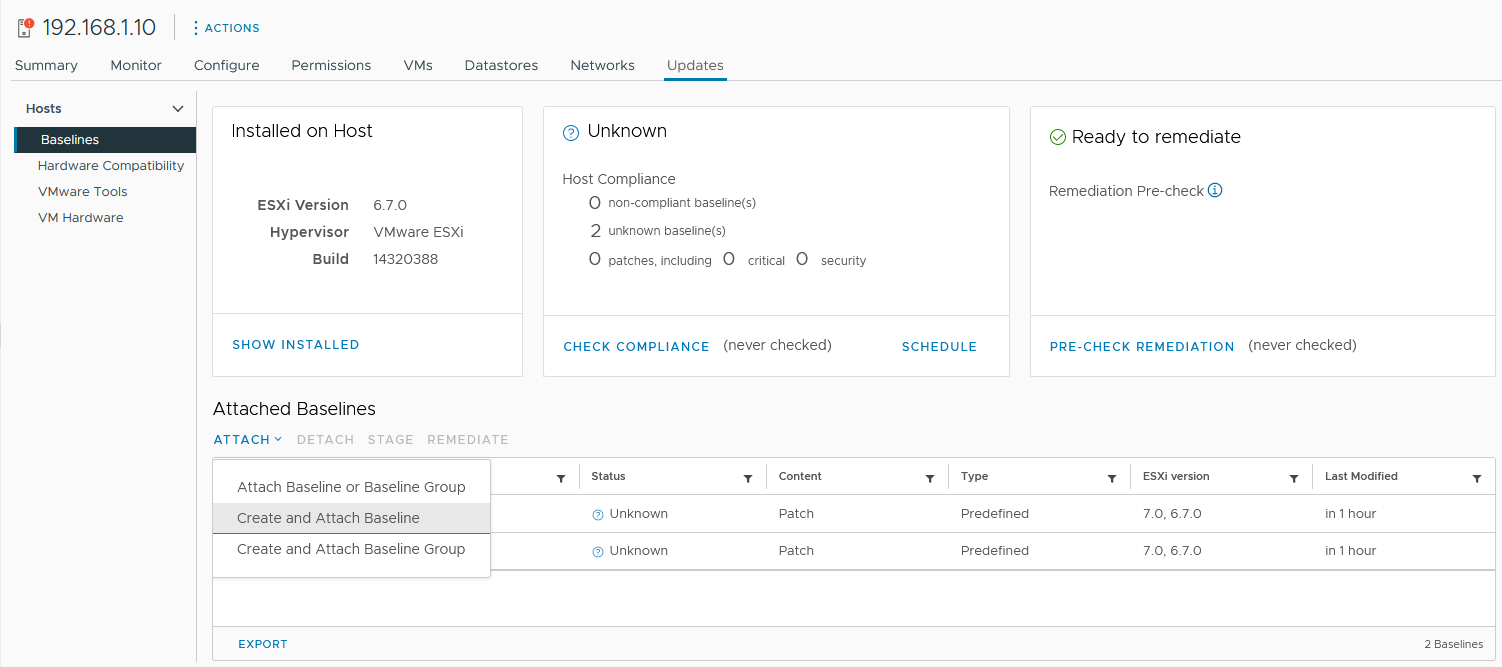Click the Remediation Pre-check info icon
1502x667 pixels.
pyautogui.click(x=1215, y=190)
